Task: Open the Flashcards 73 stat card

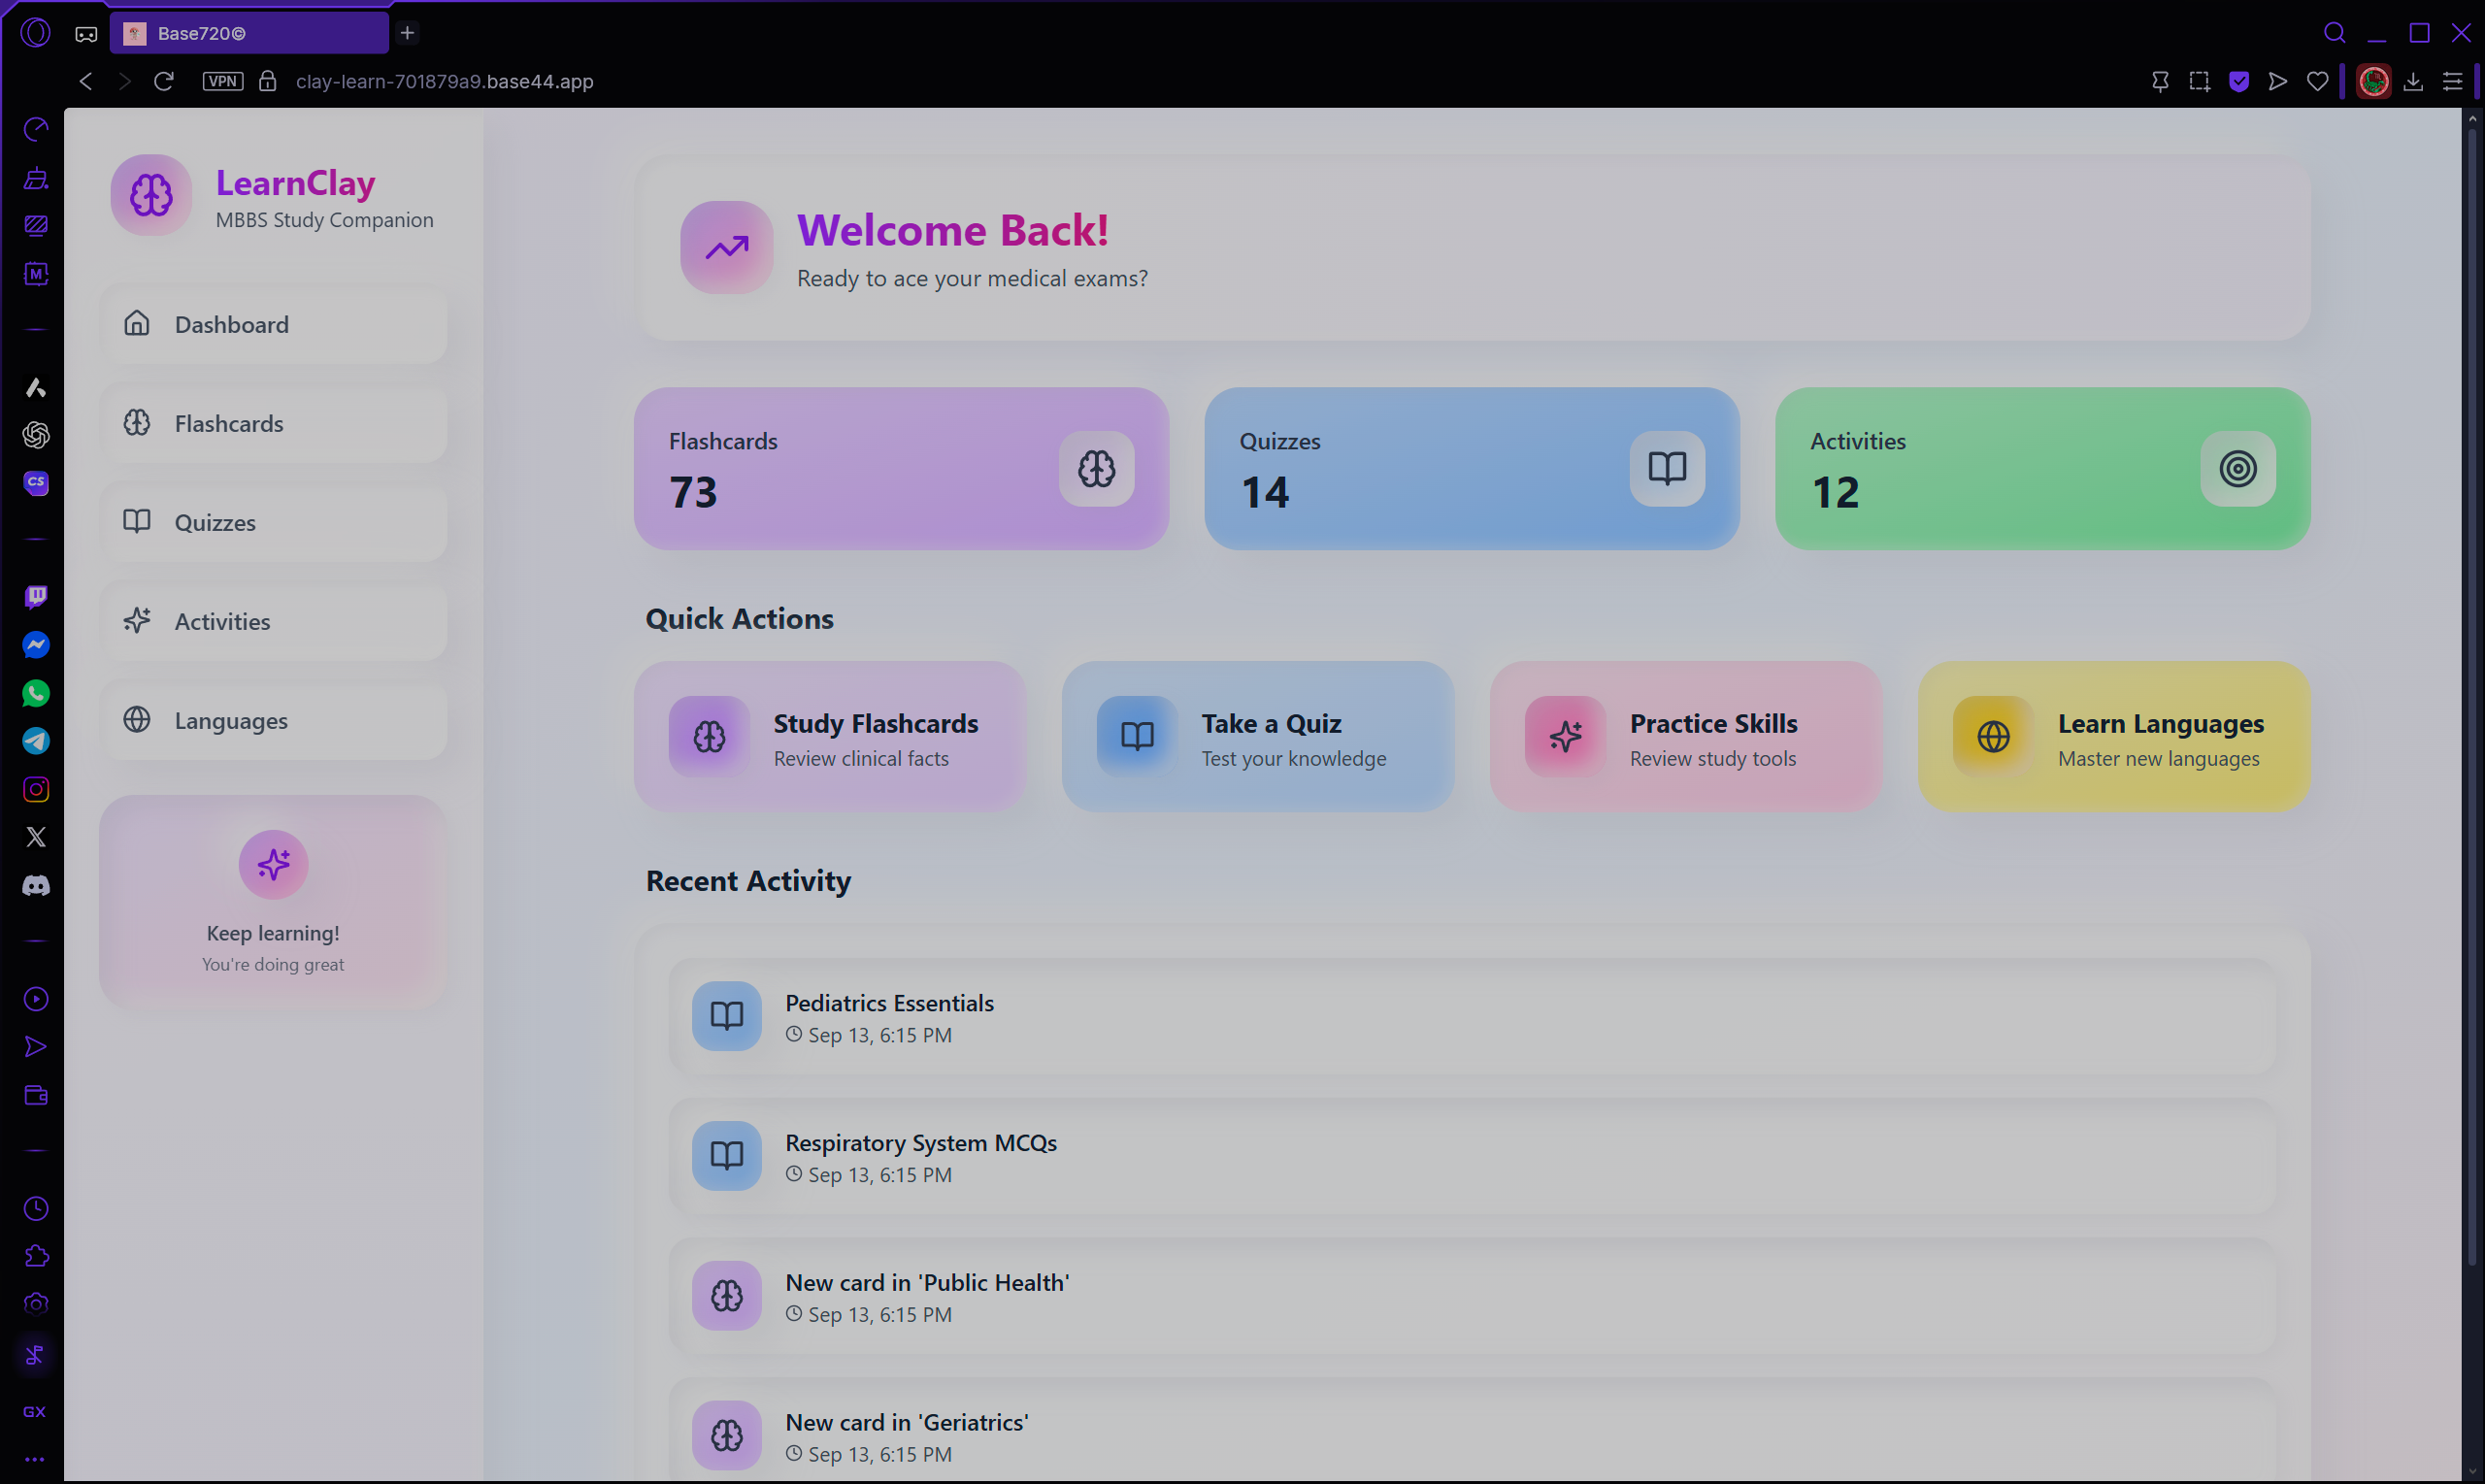Action: pos(901,468)
